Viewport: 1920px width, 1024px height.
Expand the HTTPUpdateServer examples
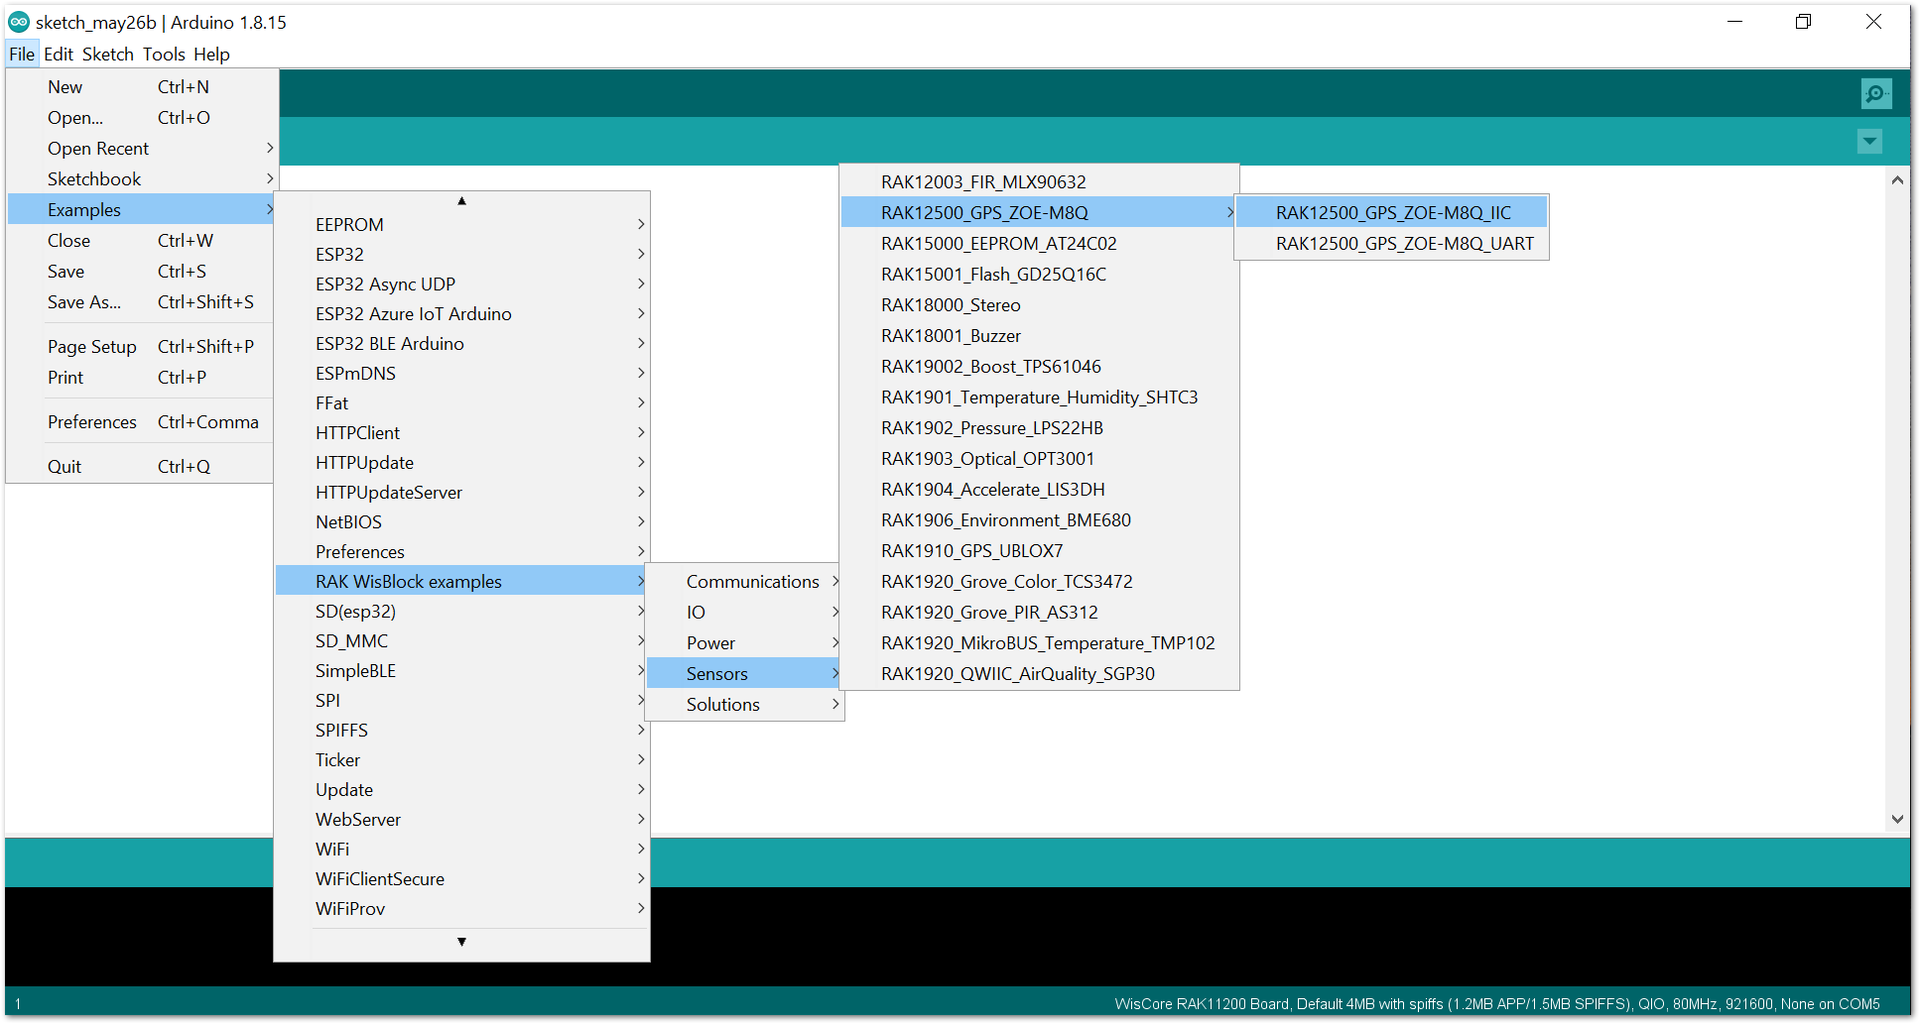coord(462,493)
